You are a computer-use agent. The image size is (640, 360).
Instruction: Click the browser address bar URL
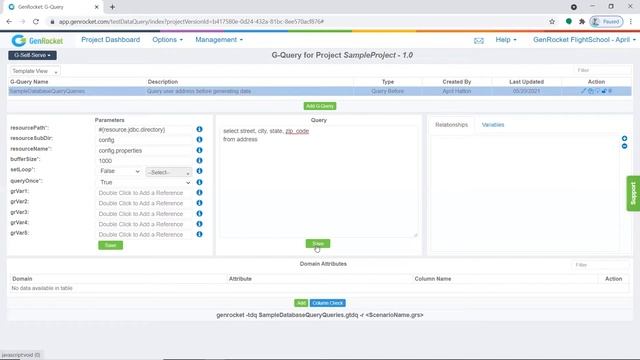[x=191, y=22]
